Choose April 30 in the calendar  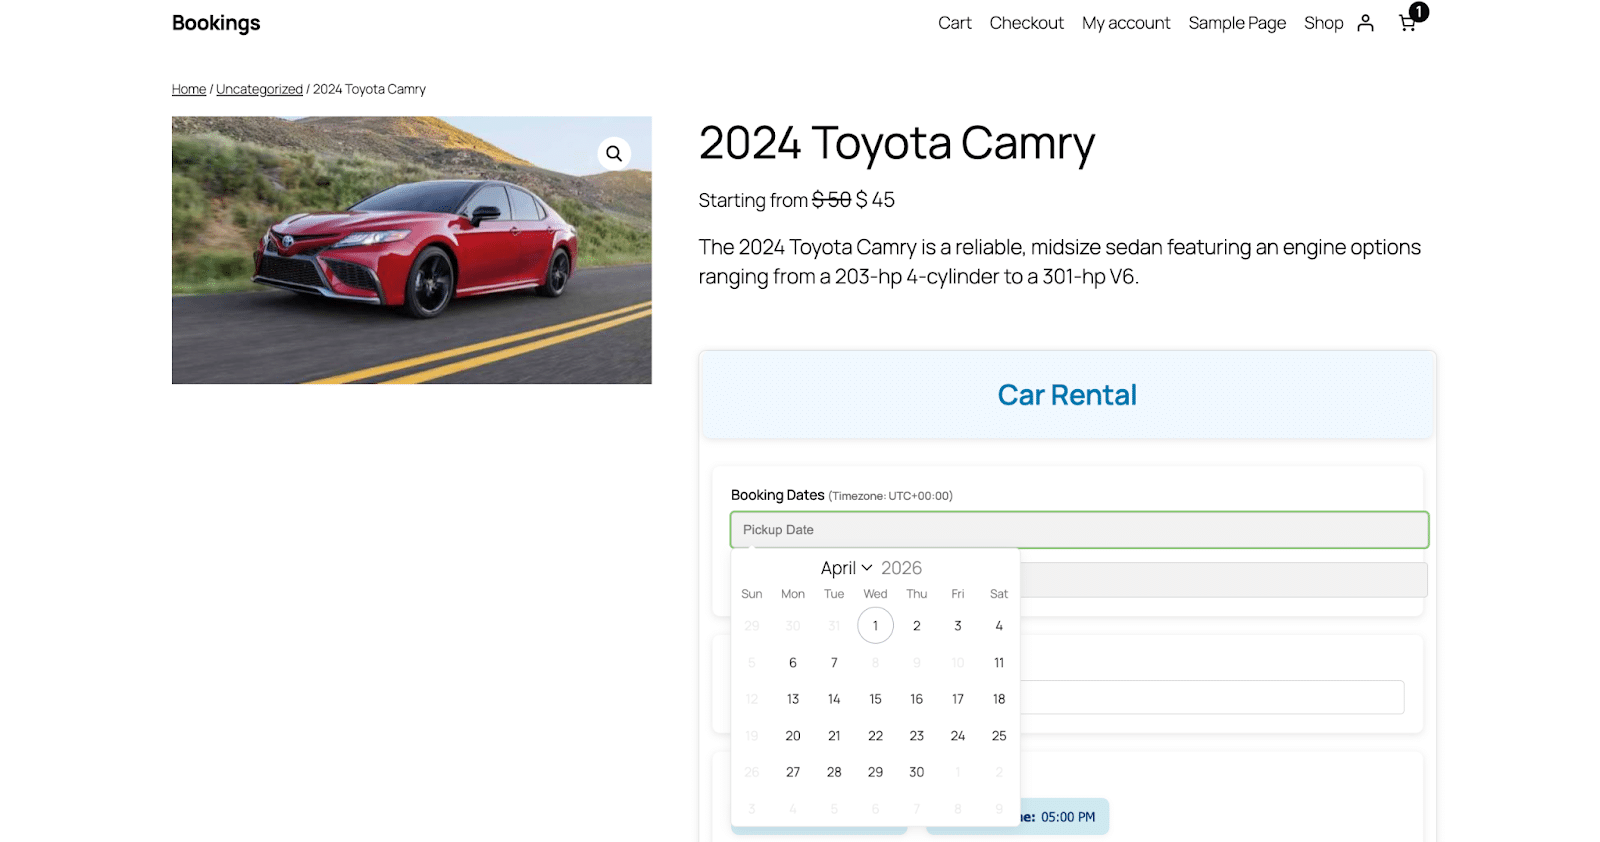pyautogui.click(x=916, y=772)
